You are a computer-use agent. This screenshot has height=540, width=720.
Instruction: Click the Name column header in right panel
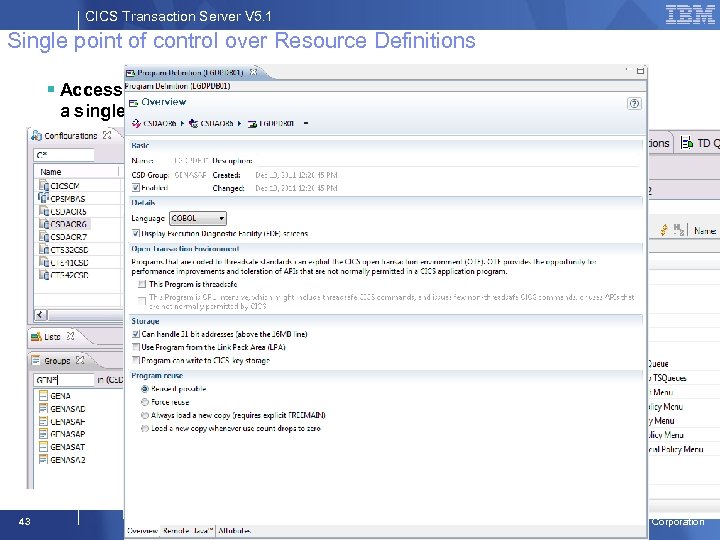point(705,231)
